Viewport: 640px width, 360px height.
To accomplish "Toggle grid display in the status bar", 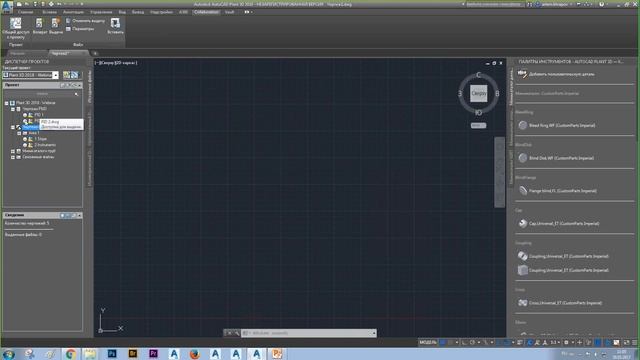I will [x=442, y=342].
